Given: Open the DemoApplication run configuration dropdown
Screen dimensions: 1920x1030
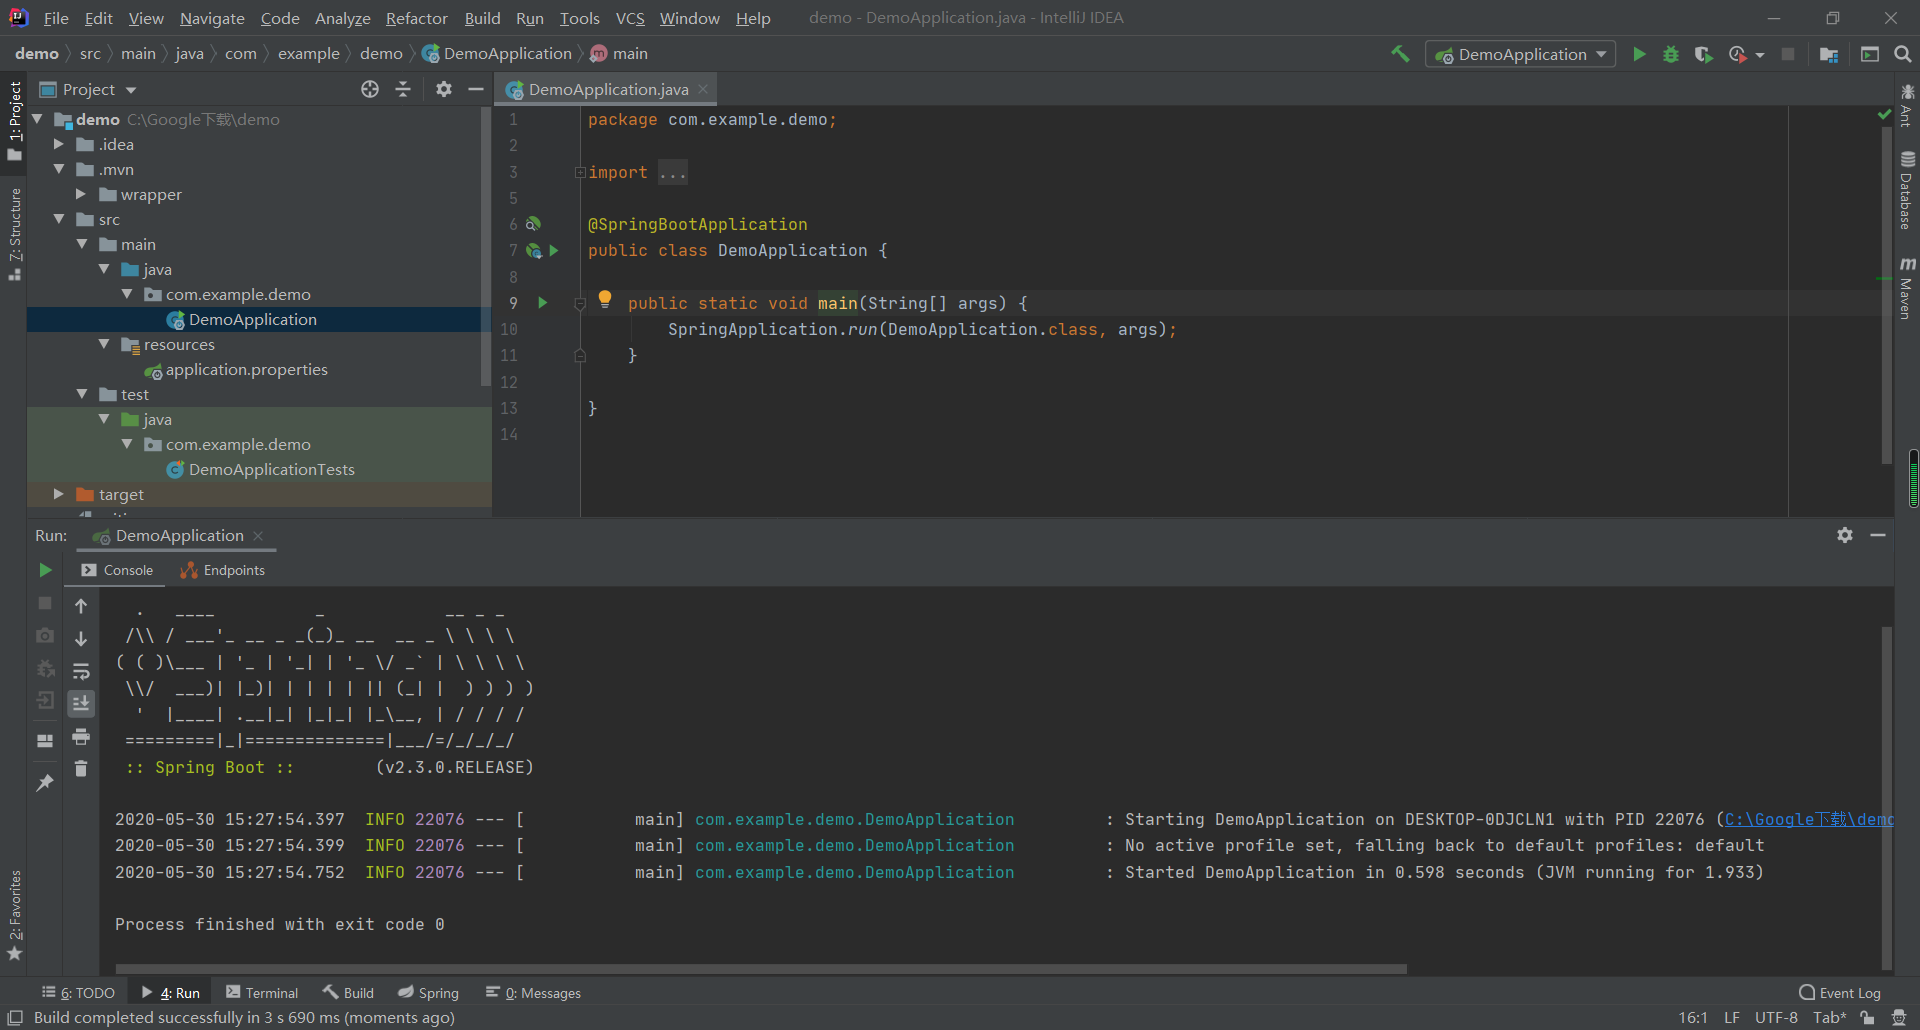Looking at the screenshot, I should tap(1520, 54).
